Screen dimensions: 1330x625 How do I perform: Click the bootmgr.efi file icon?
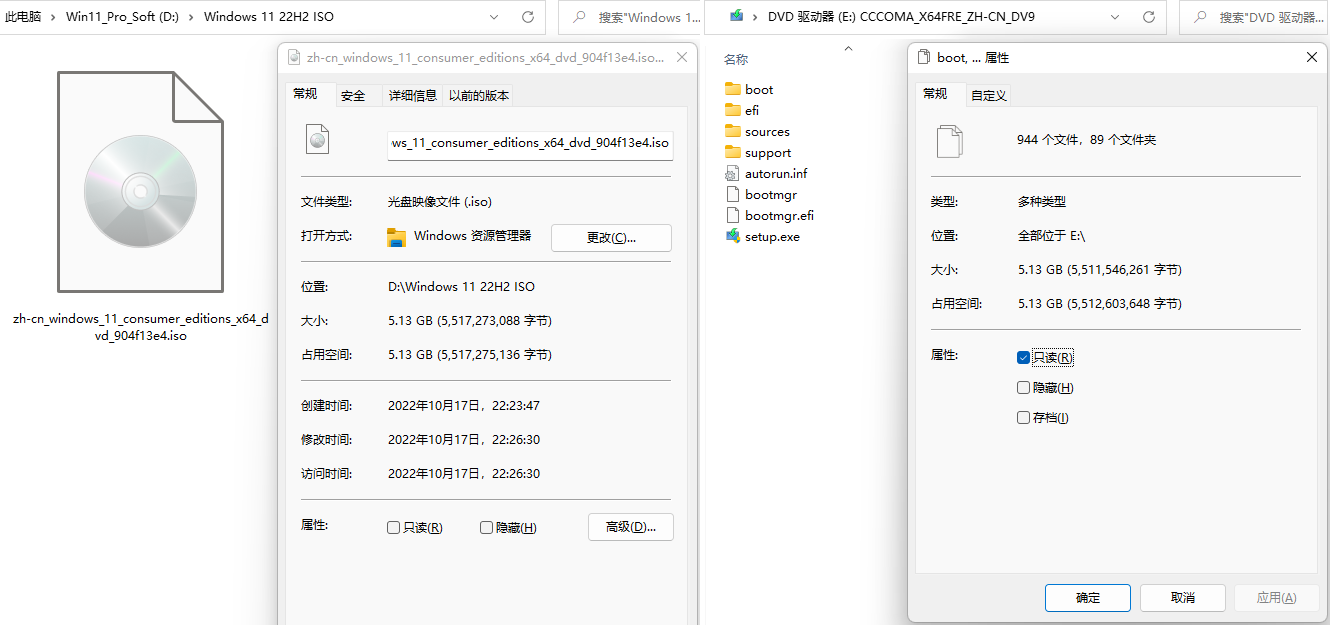coord(732,215)
